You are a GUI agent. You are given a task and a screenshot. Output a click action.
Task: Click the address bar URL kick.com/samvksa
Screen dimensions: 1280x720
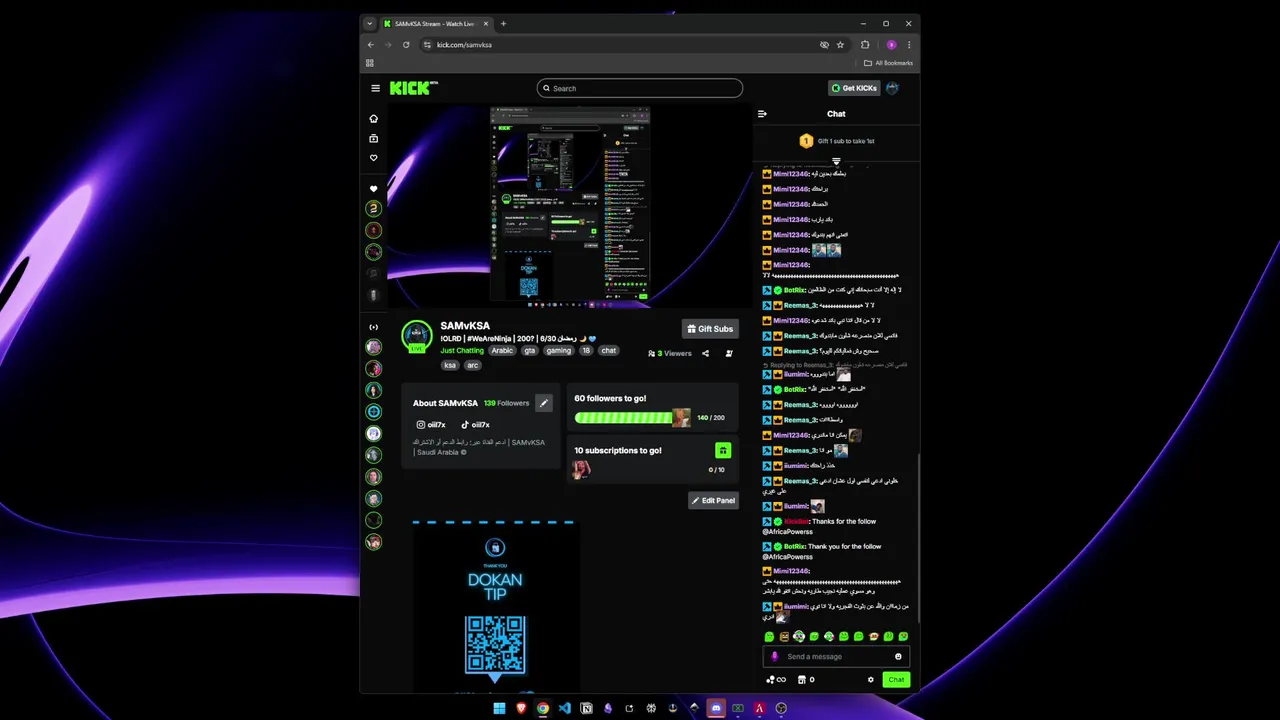click(x=464, y=44)
